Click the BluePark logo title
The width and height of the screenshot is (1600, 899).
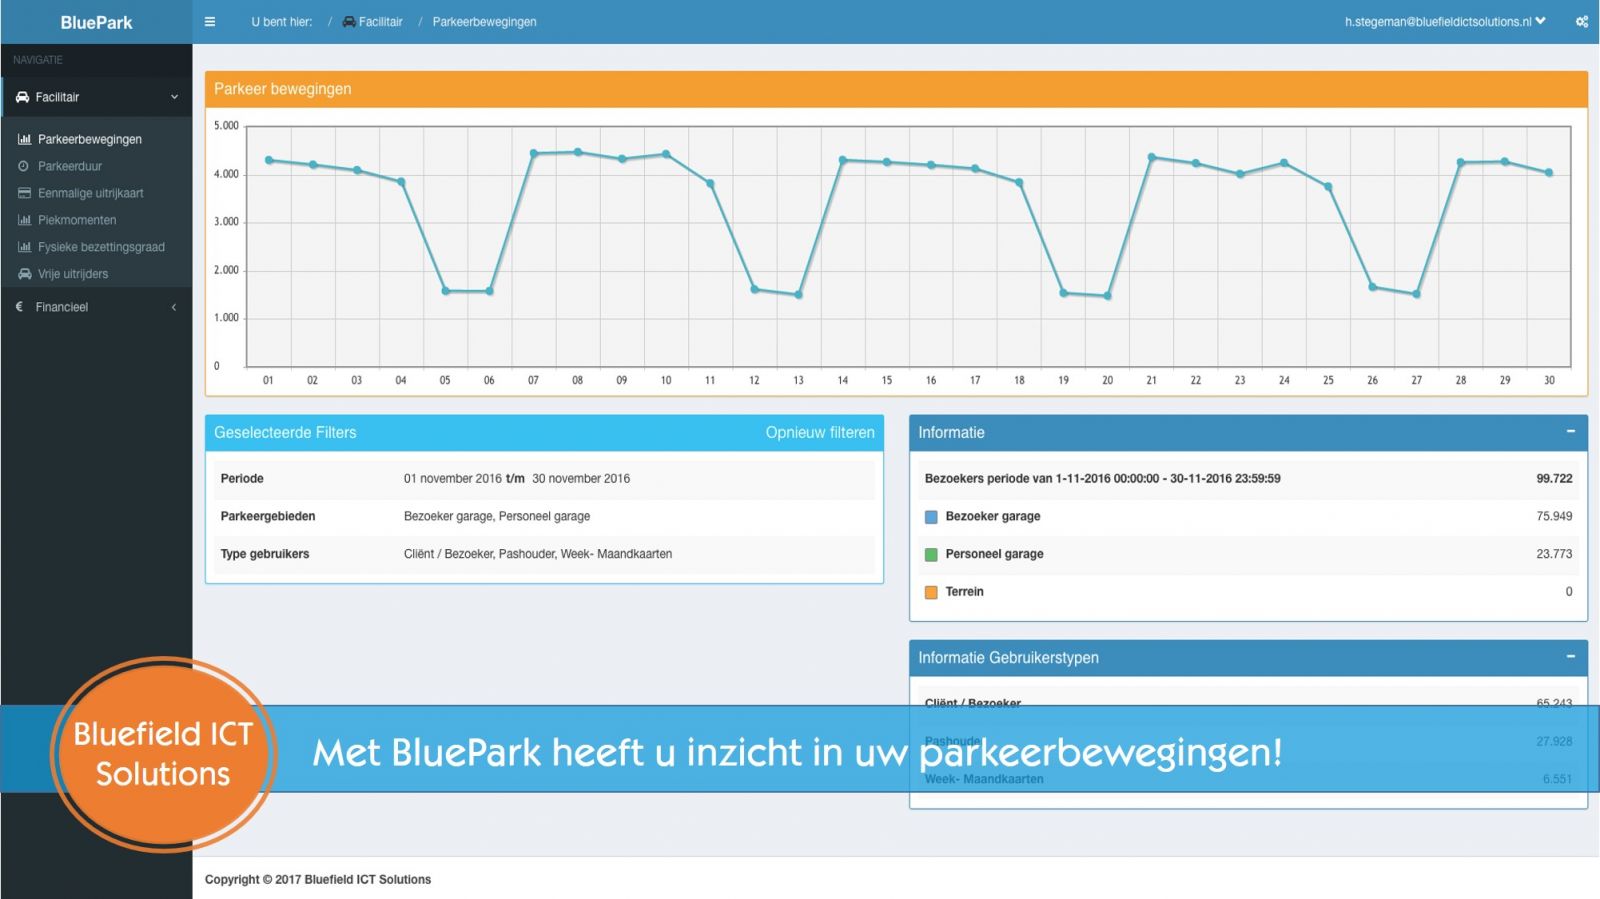96,22
